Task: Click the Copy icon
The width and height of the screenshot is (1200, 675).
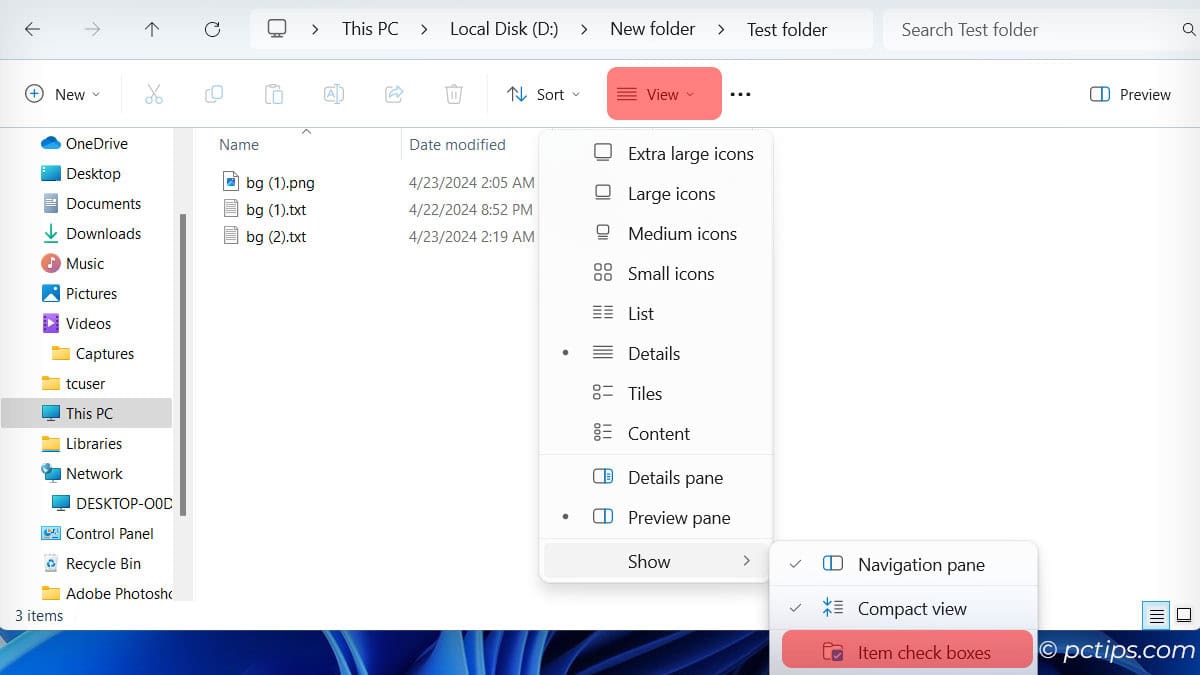Action: 214,93
